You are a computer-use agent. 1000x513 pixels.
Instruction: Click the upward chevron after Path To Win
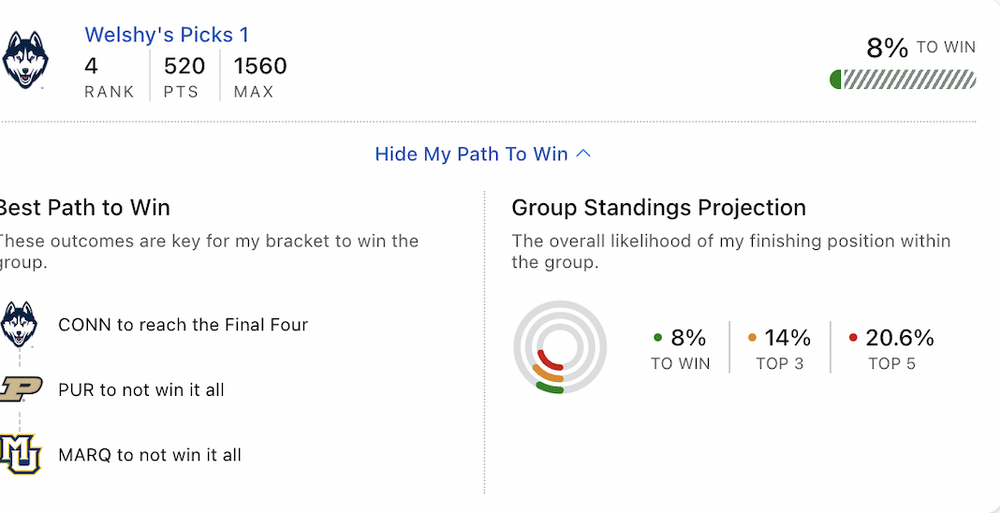584,154
